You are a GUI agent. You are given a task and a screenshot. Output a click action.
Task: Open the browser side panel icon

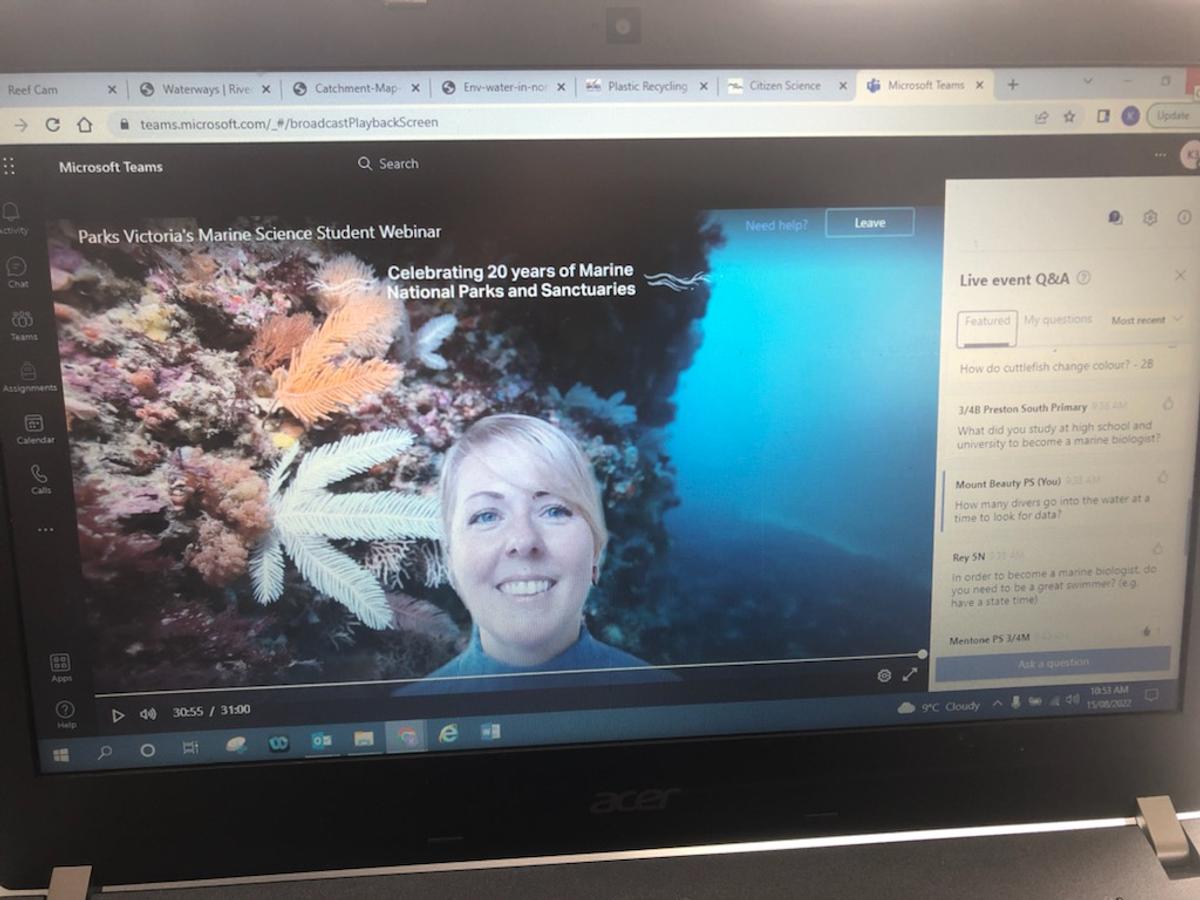pyautogui.click(x=1103, y=116)
